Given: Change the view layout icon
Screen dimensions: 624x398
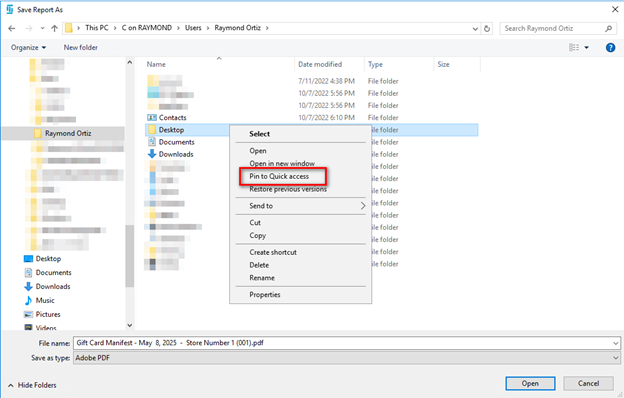Looking at the screenshot, I should [x=574, y=47].
